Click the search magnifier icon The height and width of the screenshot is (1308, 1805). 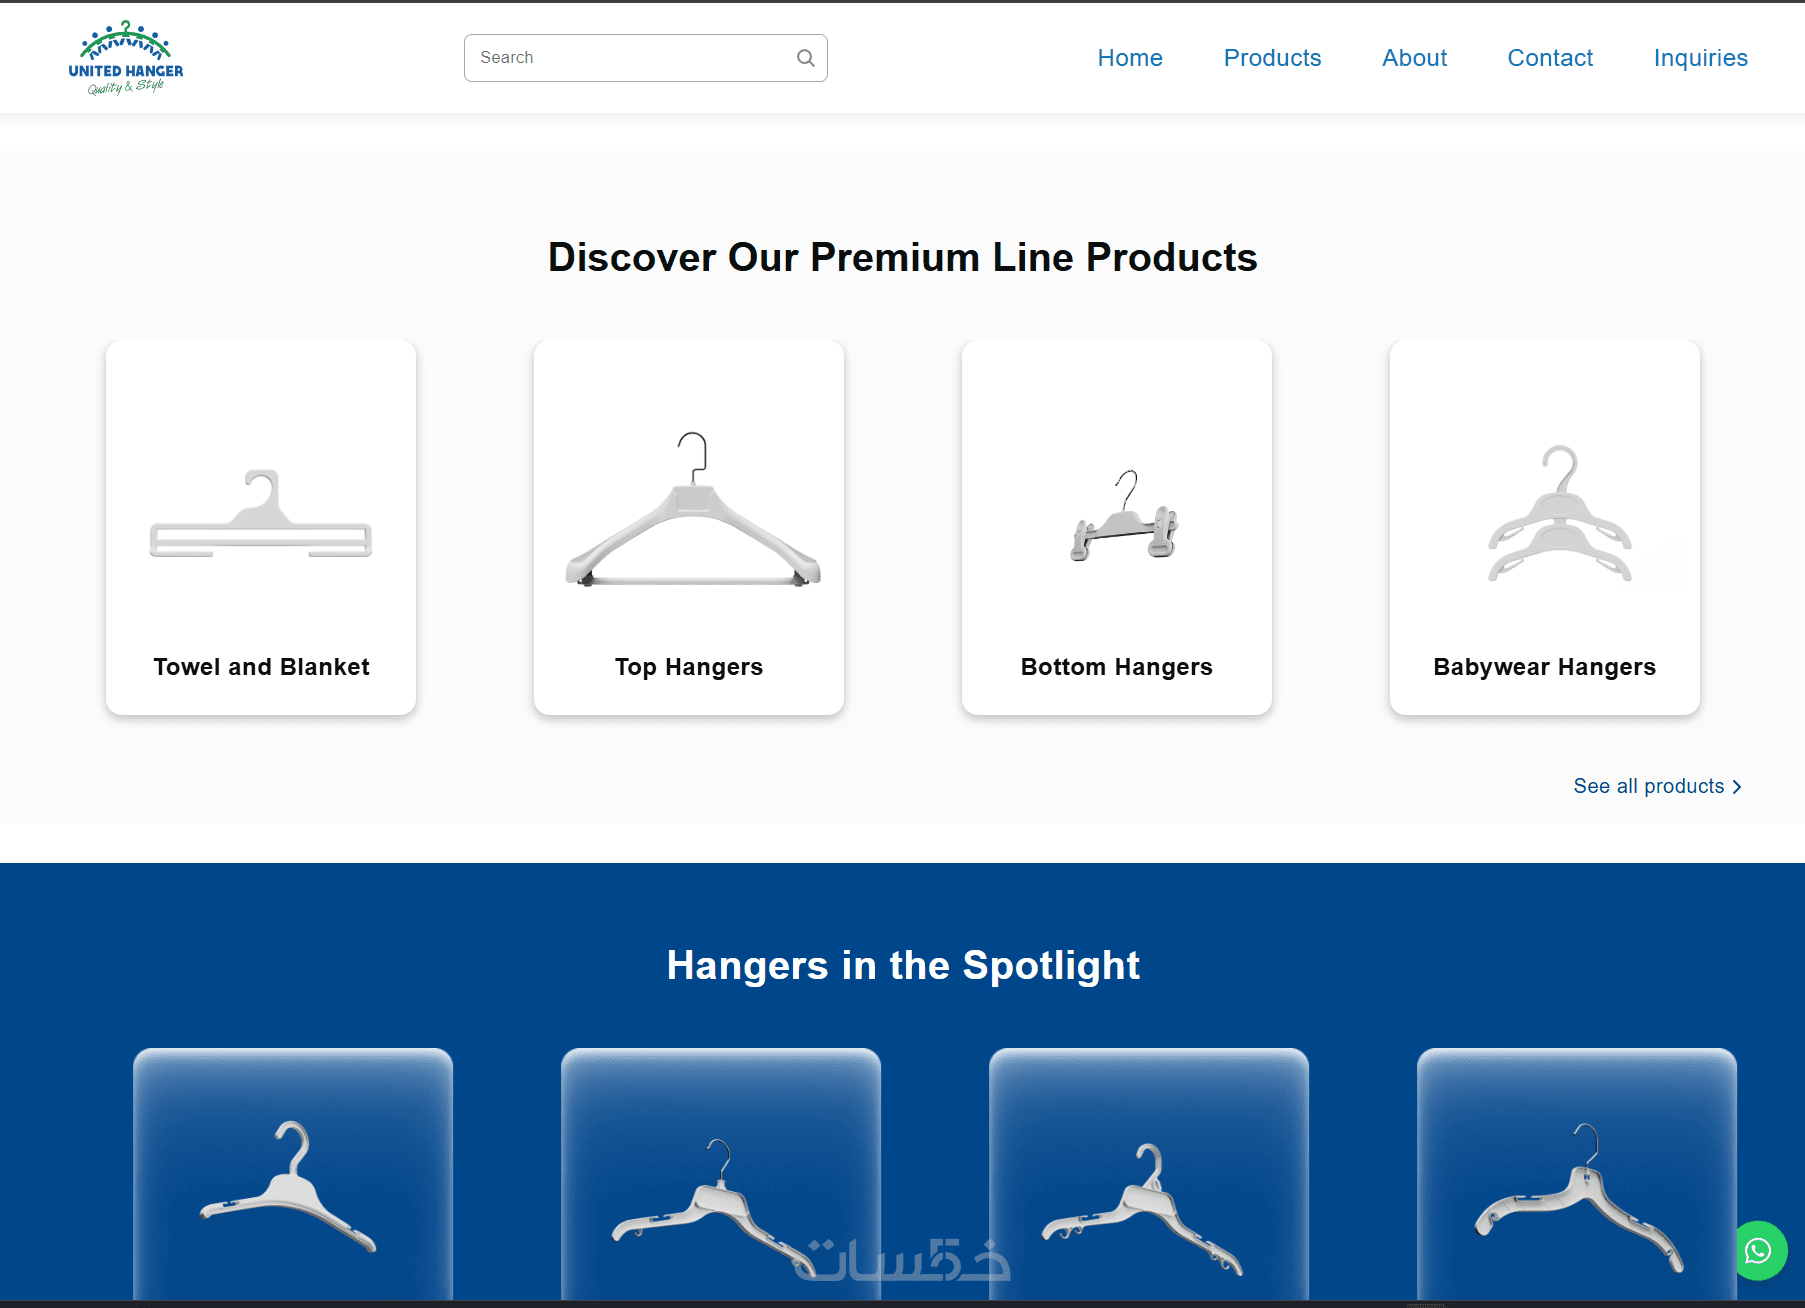click(805, 58)
